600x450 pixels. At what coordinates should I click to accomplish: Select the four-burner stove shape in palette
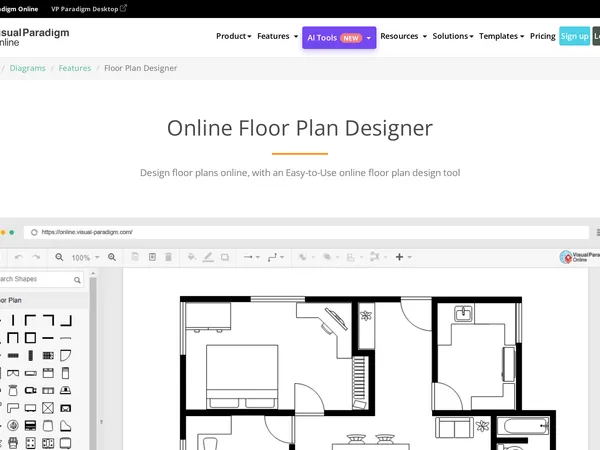(30, 443)
